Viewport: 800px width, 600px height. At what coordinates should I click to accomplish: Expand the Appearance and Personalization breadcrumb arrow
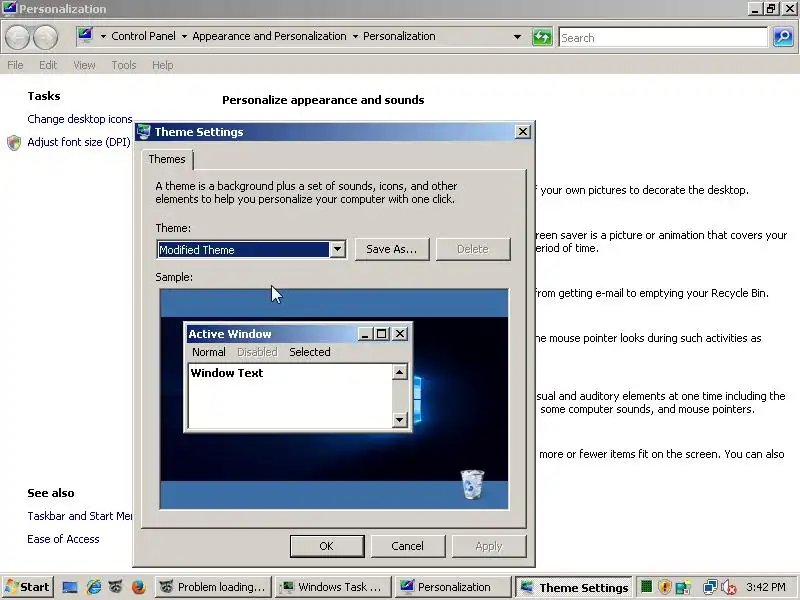184,36
